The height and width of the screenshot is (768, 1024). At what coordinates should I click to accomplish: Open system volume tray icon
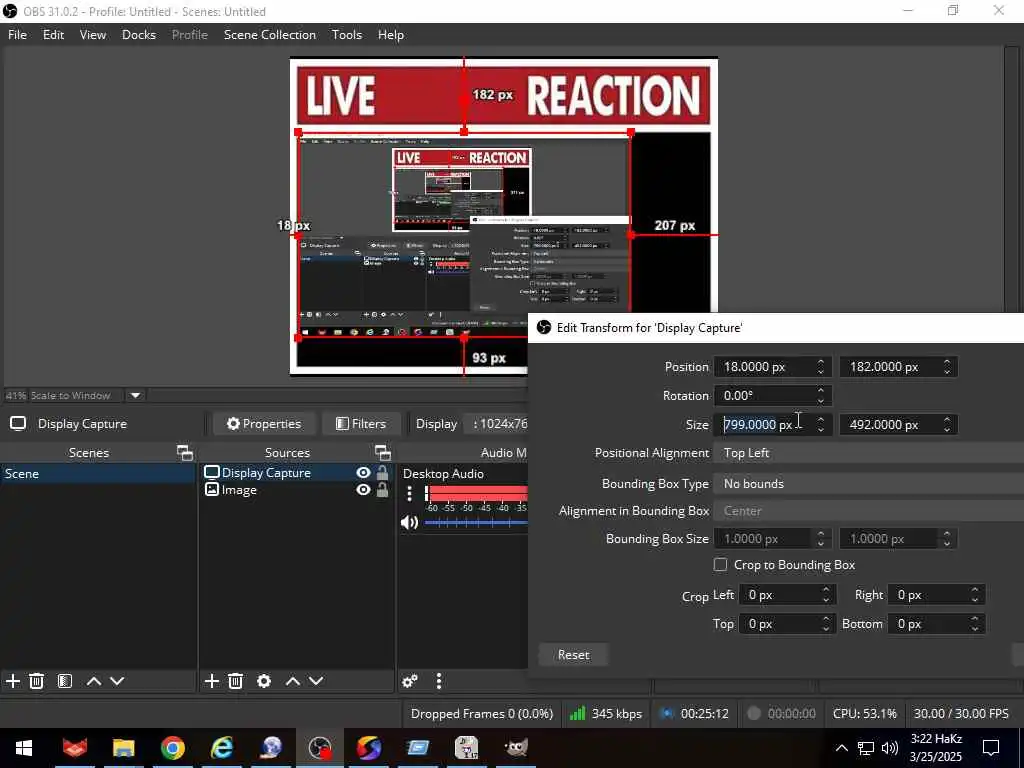click(x=889, y=748)
